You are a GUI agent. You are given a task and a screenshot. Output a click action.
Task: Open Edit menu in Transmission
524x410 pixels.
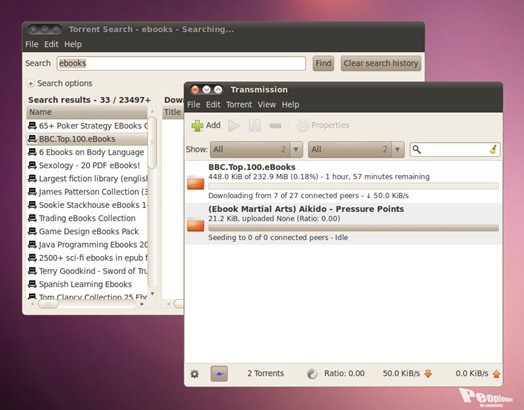pyautogui.click(x=213, y=105)
